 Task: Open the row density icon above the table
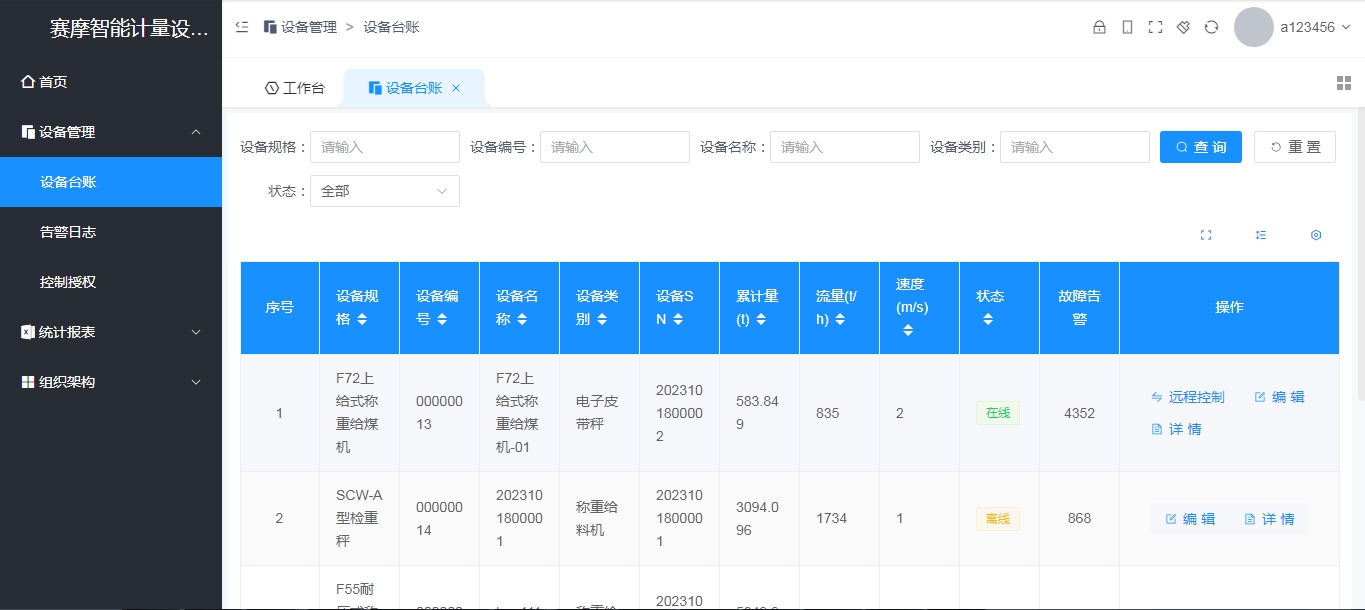(1261, 234)
